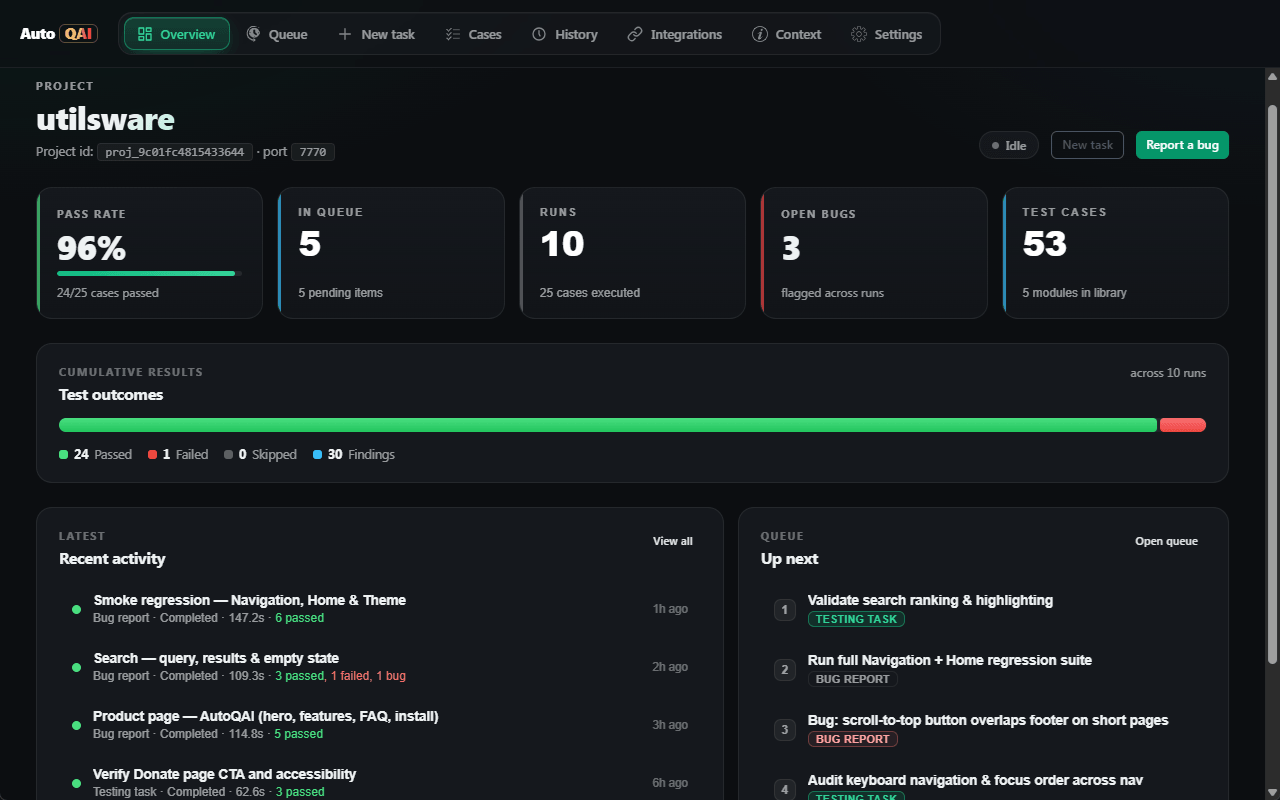Viewport: 1280px width, 800px height.
Task: Open the Overview tab
Action: pos(177,34)
